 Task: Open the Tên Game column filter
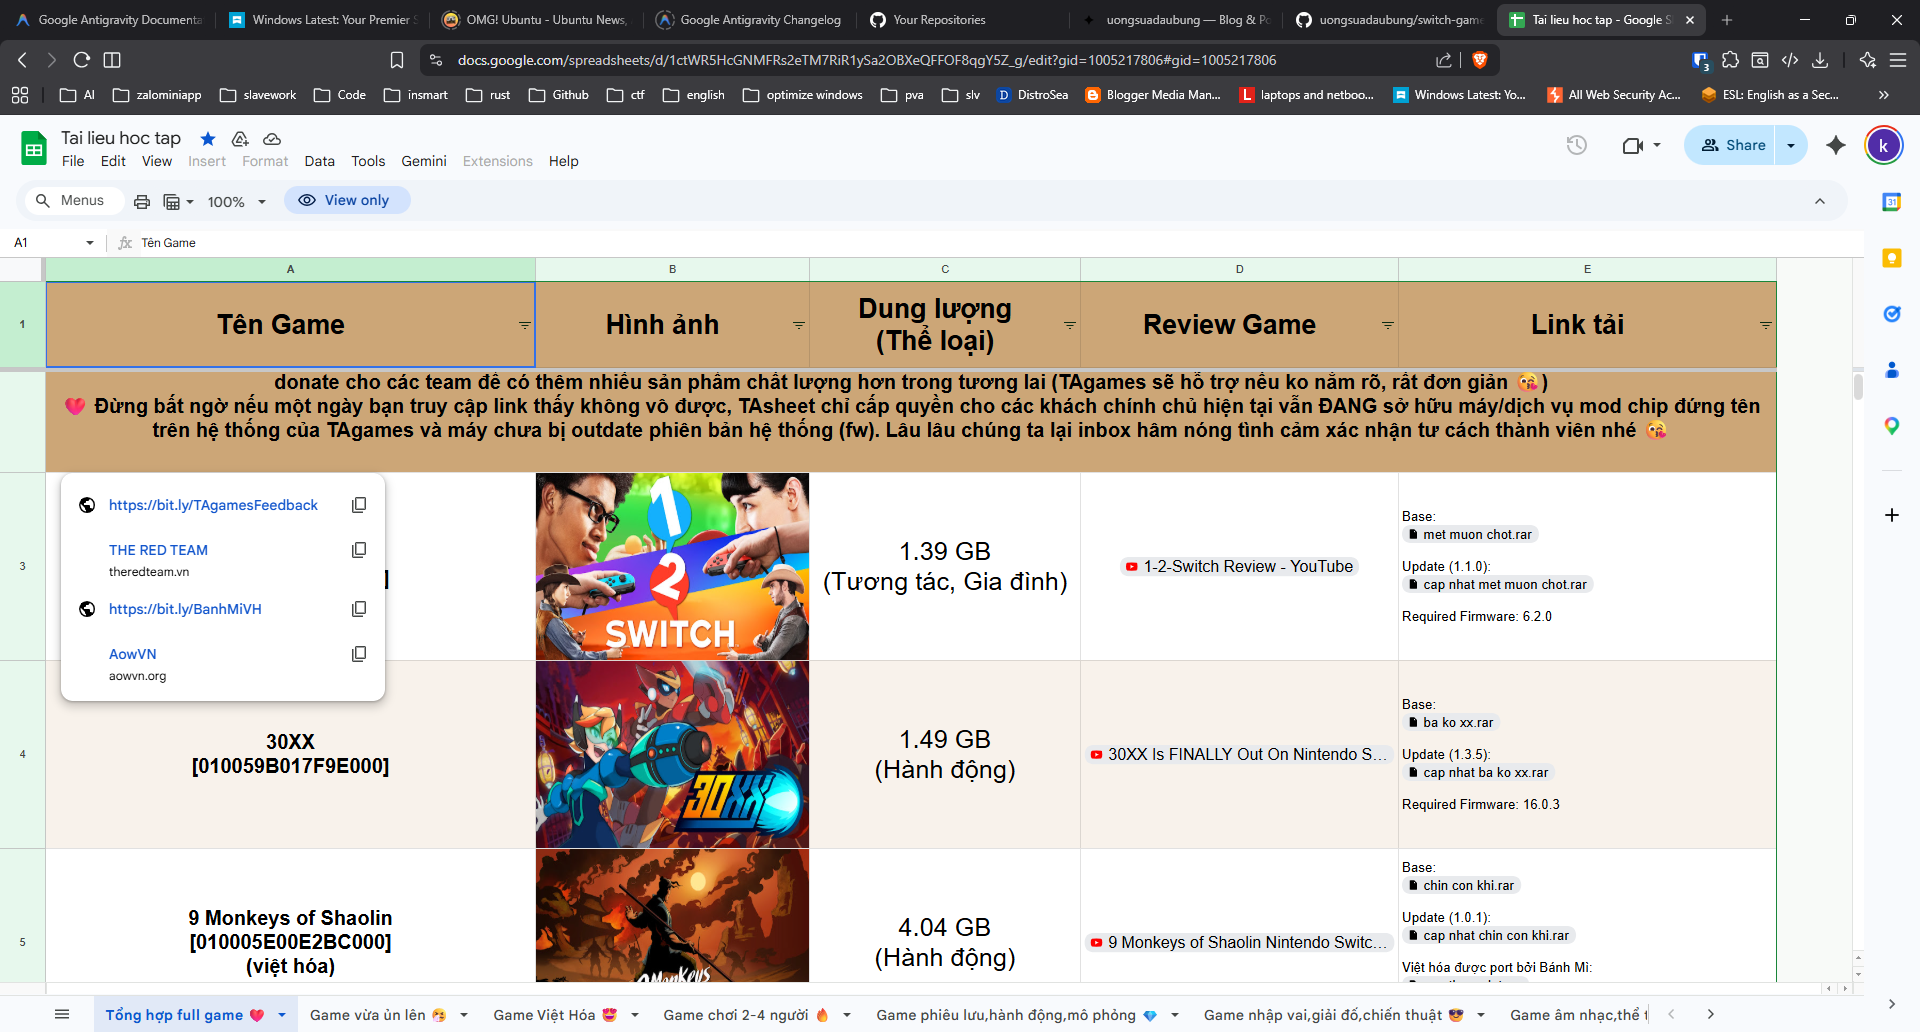click(x=525, y=325)
